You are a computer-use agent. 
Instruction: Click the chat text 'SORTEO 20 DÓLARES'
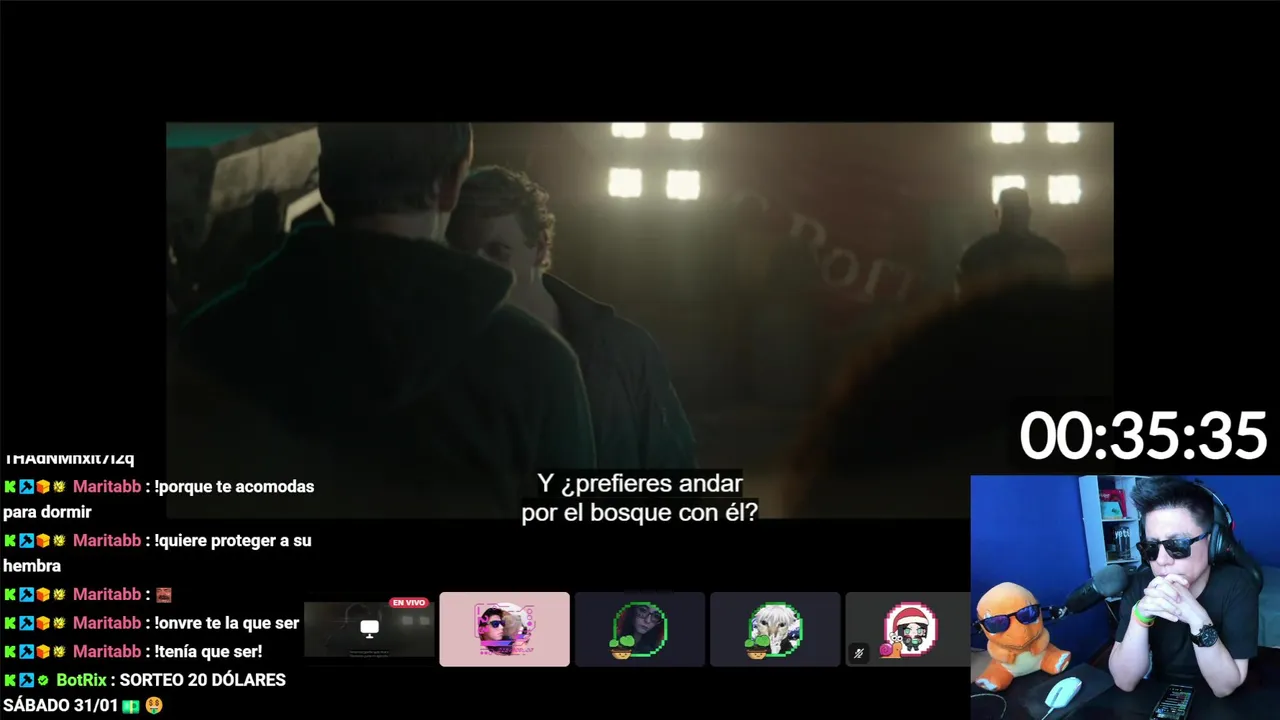203,680
